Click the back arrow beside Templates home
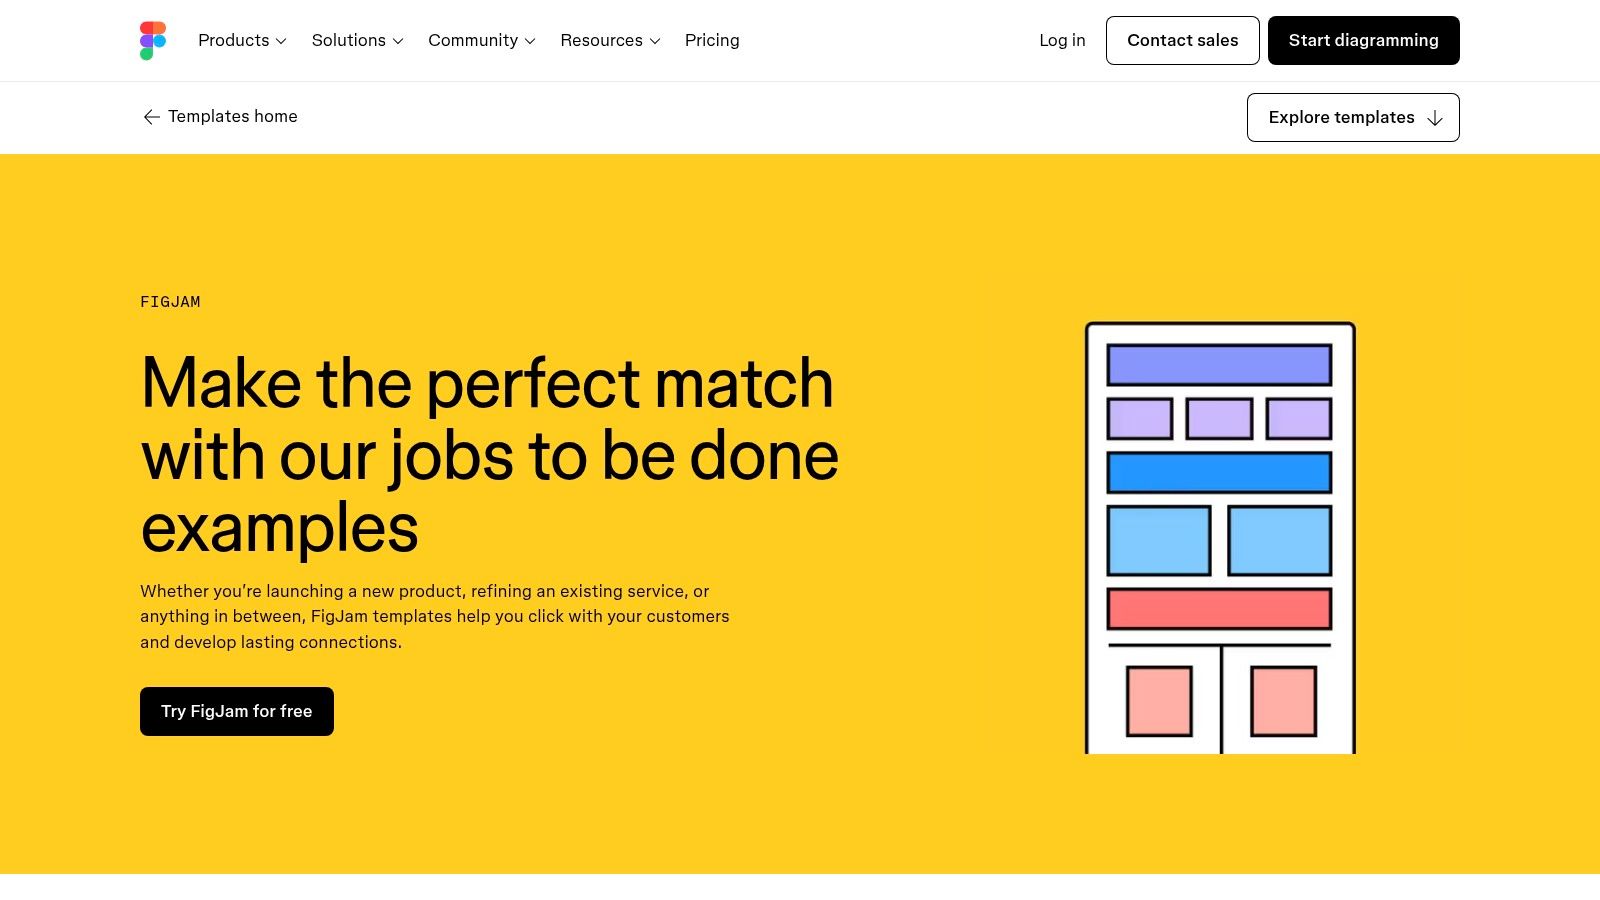 pyautogui.click(x=151, y=117)
